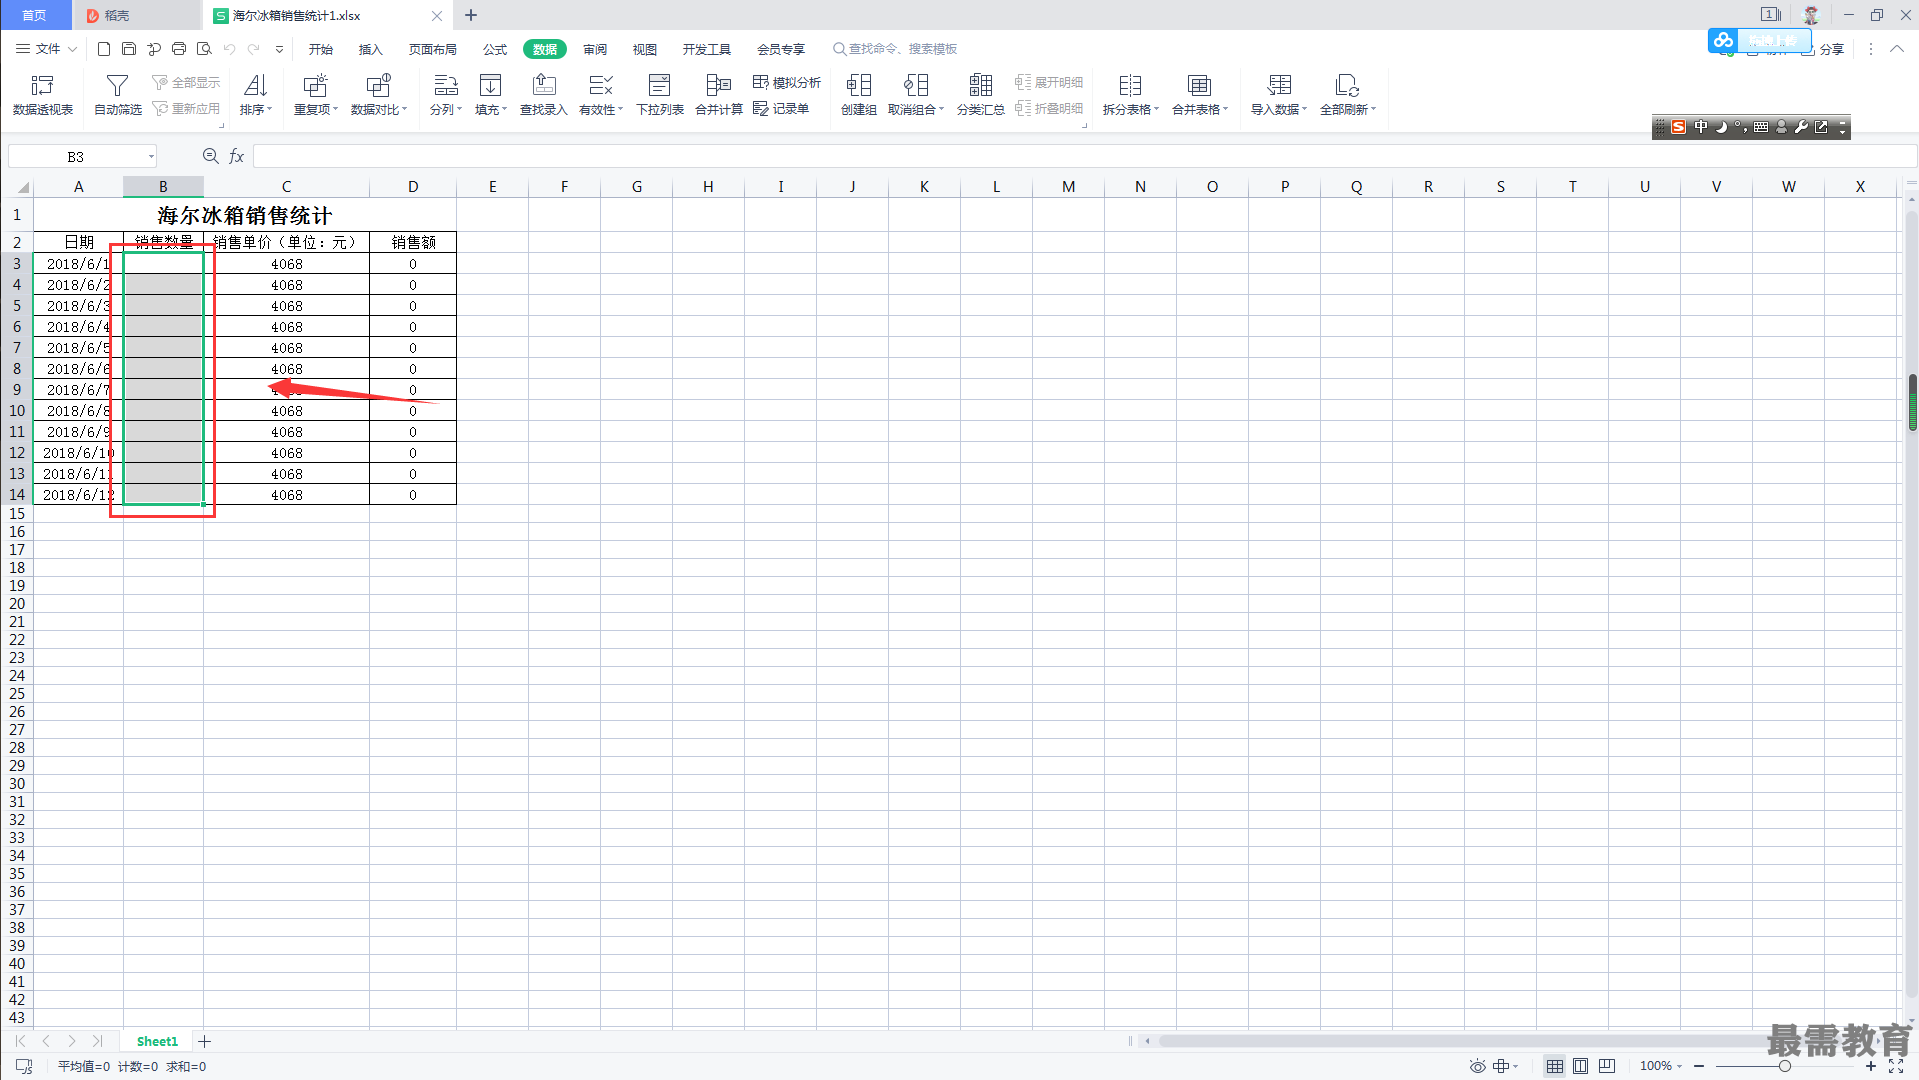
Task: Open print preview from quick toolbar
Action: click(x=204, y=49)
